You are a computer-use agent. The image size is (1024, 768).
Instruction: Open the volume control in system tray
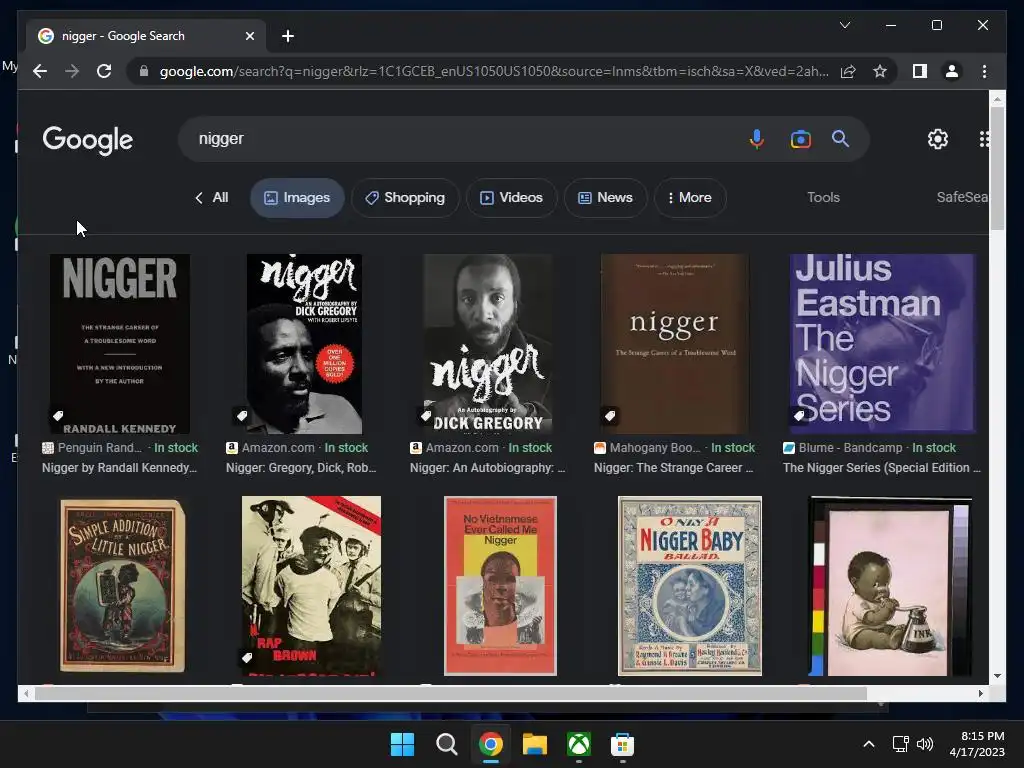925,744
